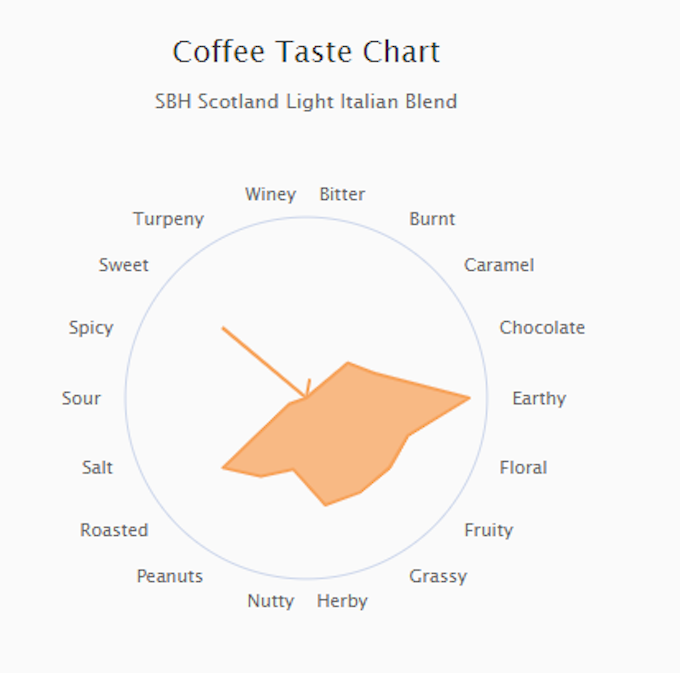Click the Coffee Taste Chart title

pyautogui.click(x=306, y=52)
